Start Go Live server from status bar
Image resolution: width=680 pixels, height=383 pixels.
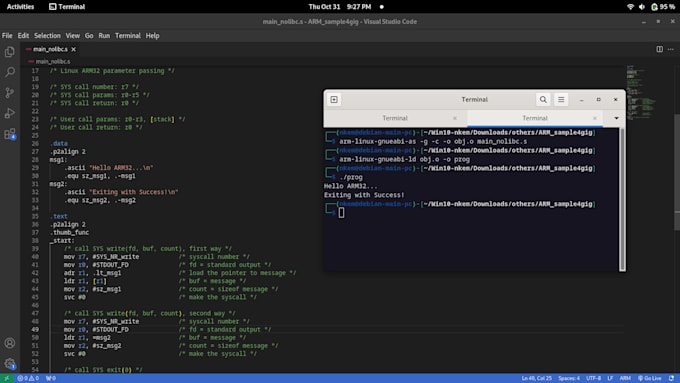[x=649, y=378]
